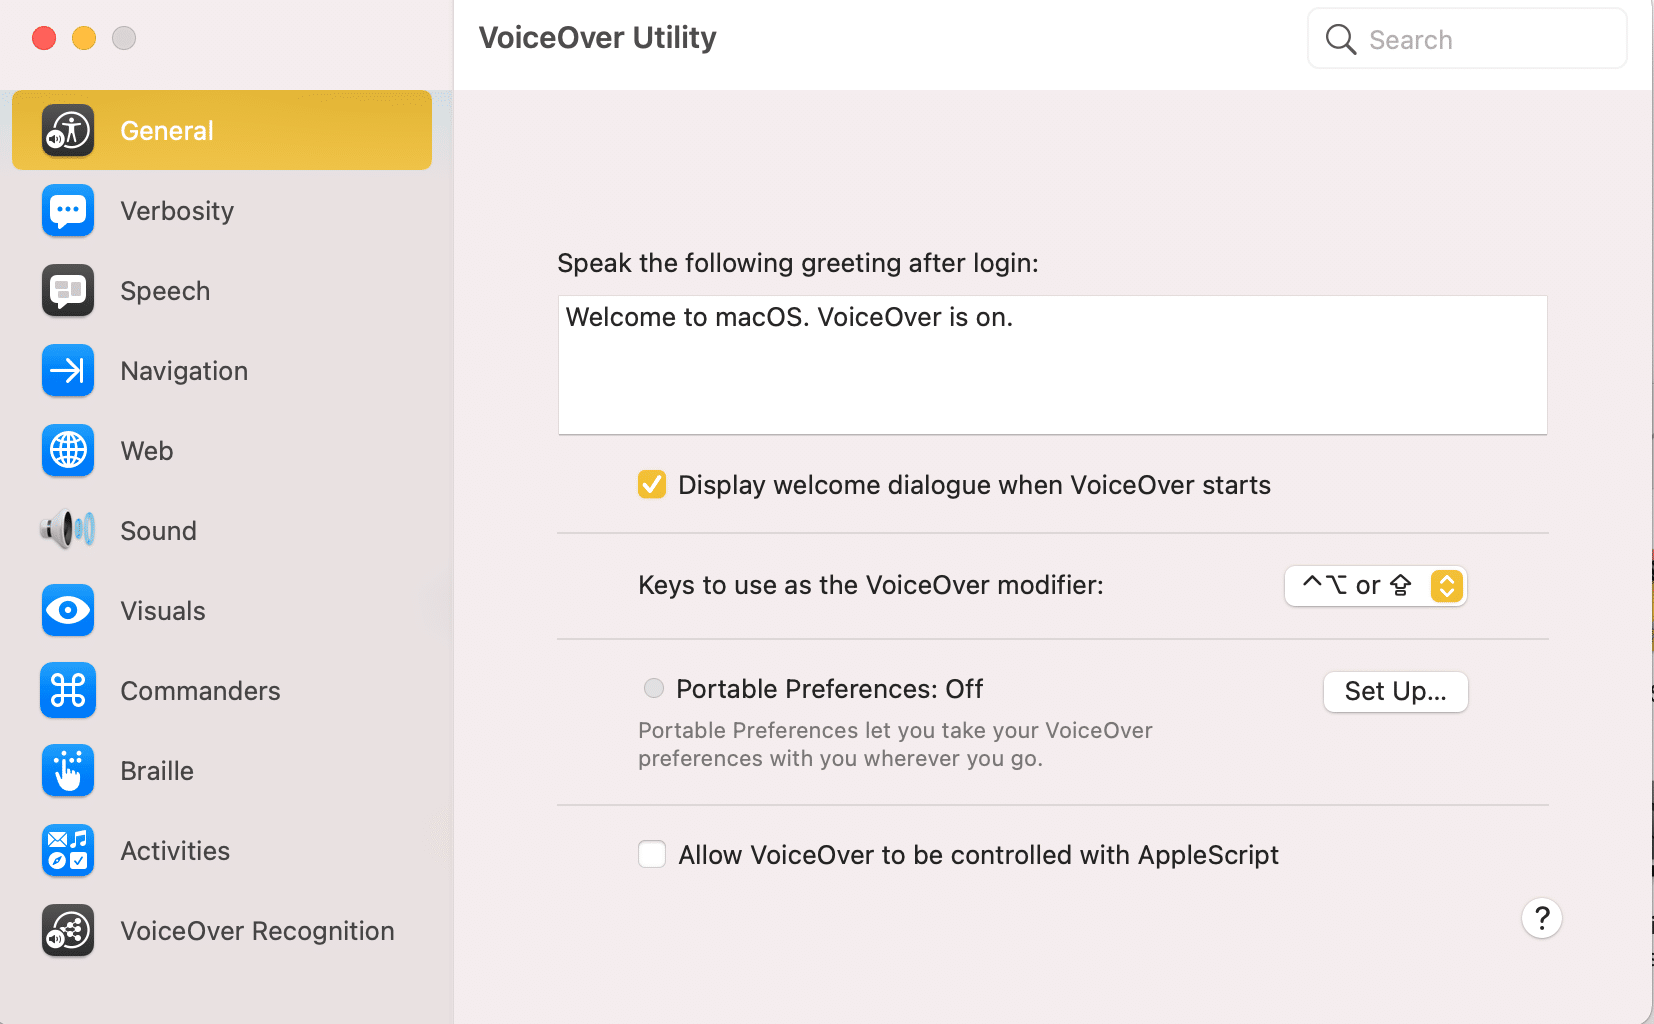Open the Braille hand icon
This screenshot has width=1654, height=1024.
click(66, 770)
